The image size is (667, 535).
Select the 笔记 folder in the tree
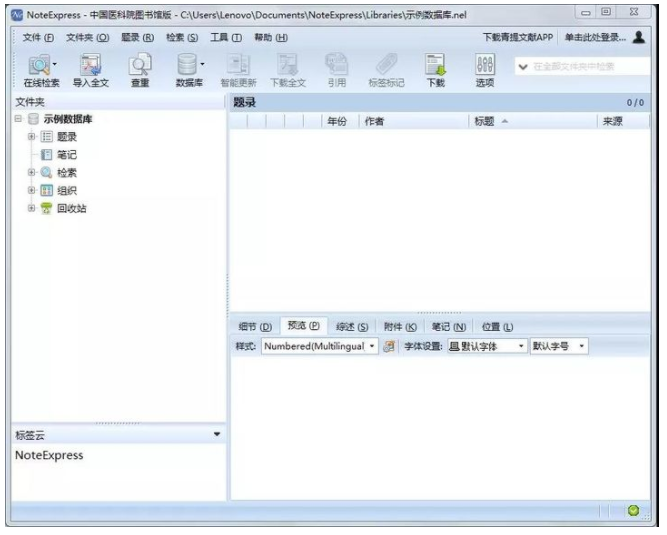67,155
